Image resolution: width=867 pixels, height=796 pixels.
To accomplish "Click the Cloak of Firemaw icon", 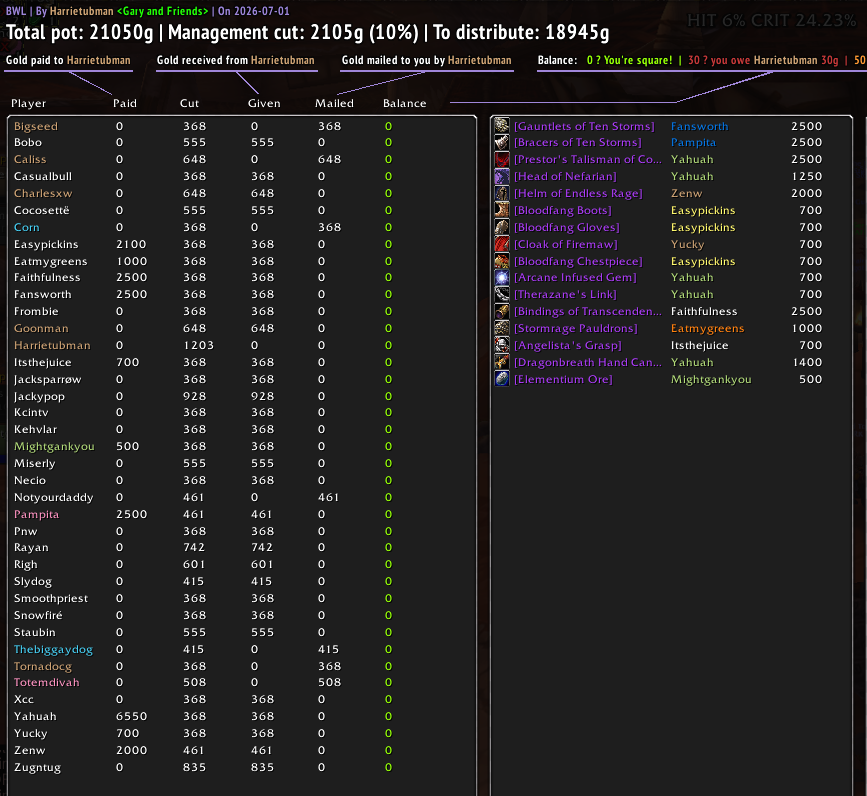I will pyautogui.click(x=502, y=244).
